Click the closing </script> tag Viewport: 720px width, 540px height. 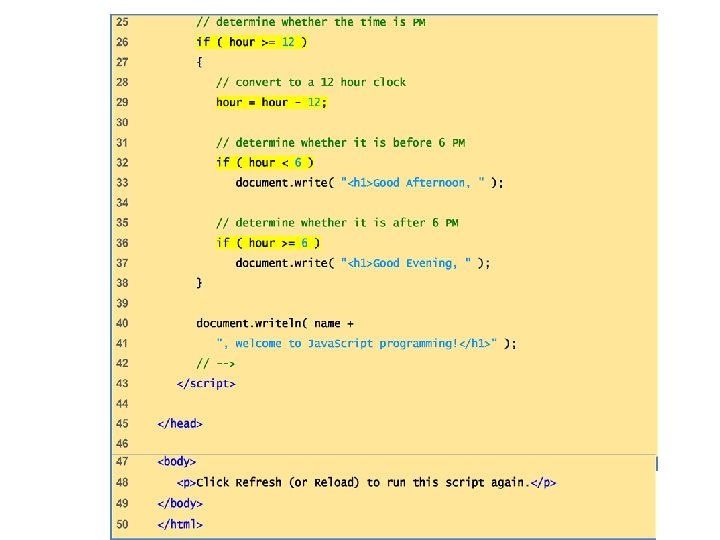point(206,384)
